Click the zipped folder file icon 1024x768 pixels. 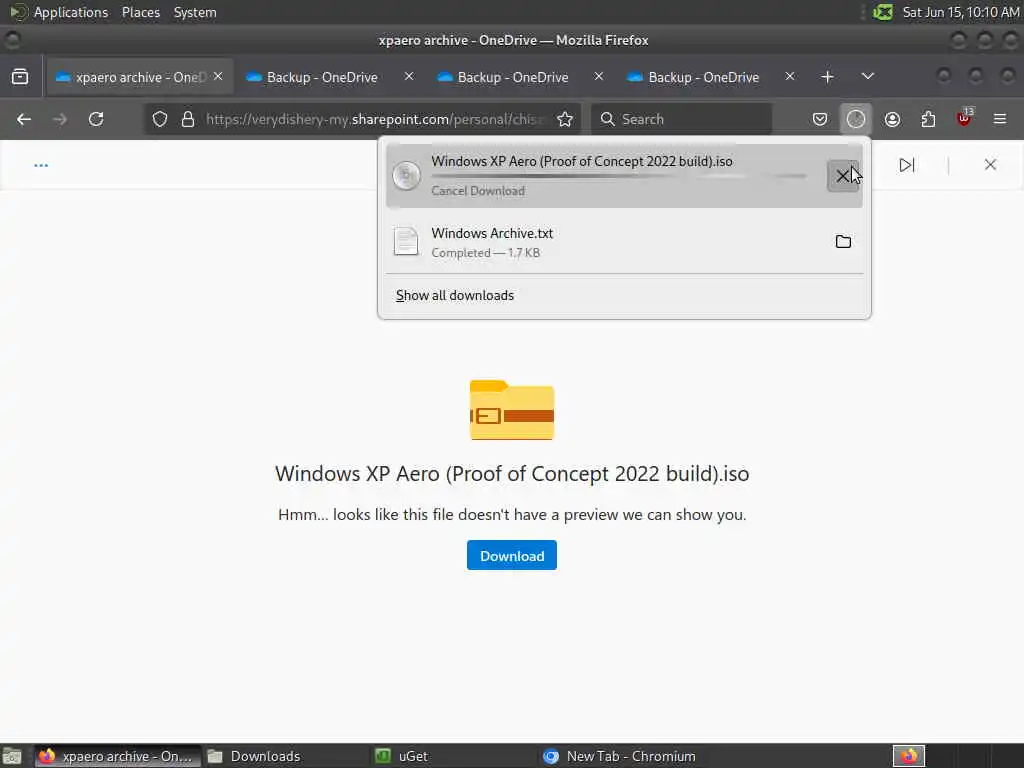pyautogui.click(x=512, y=410)
